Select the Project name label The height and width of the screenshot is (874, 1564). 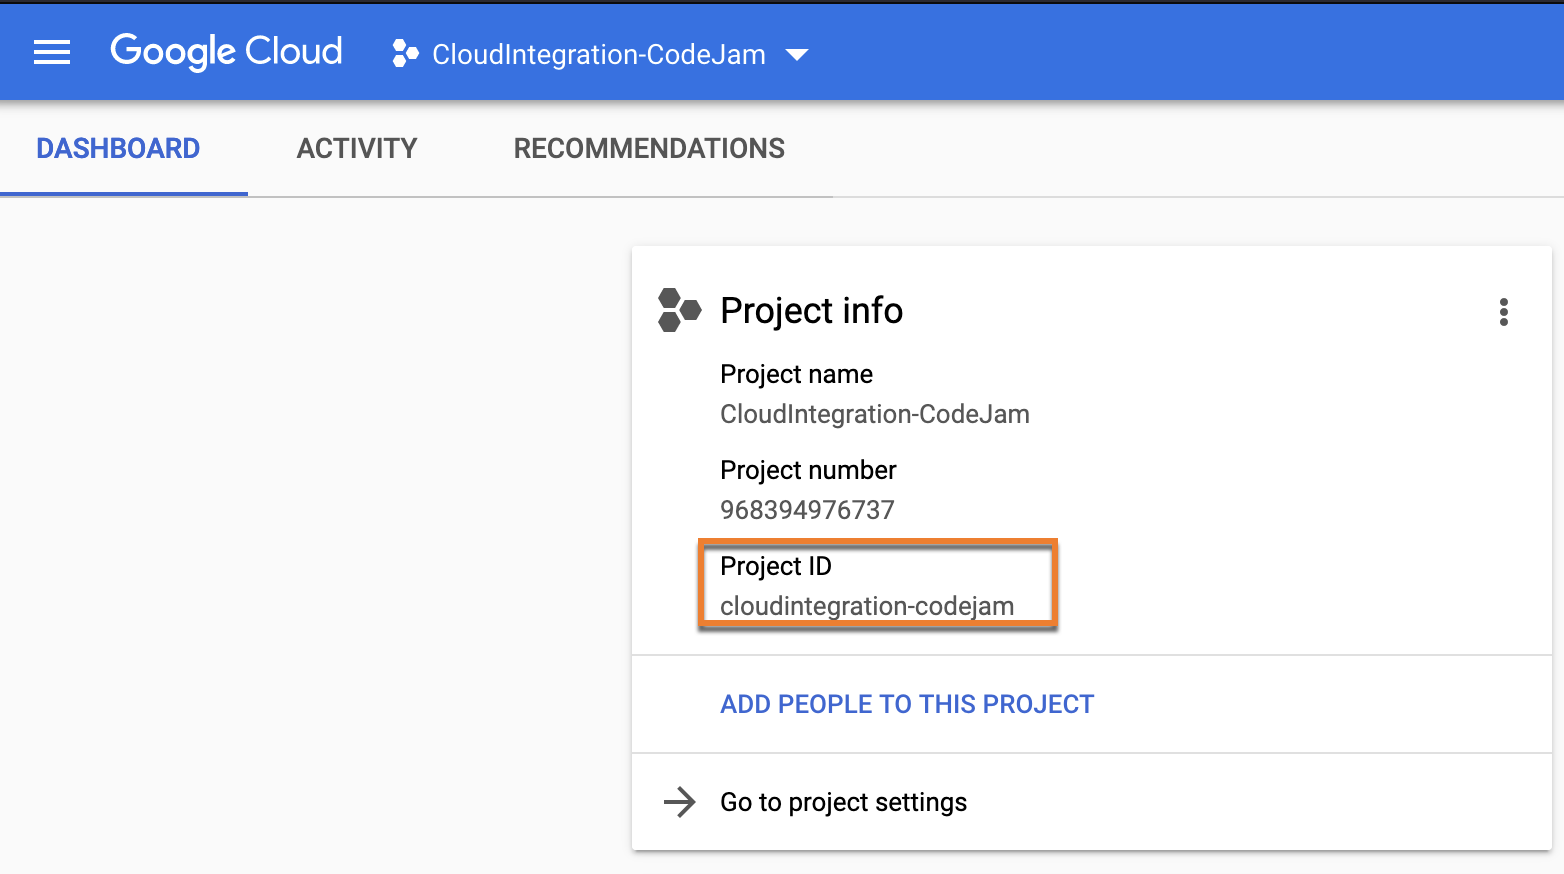[796, 374]
